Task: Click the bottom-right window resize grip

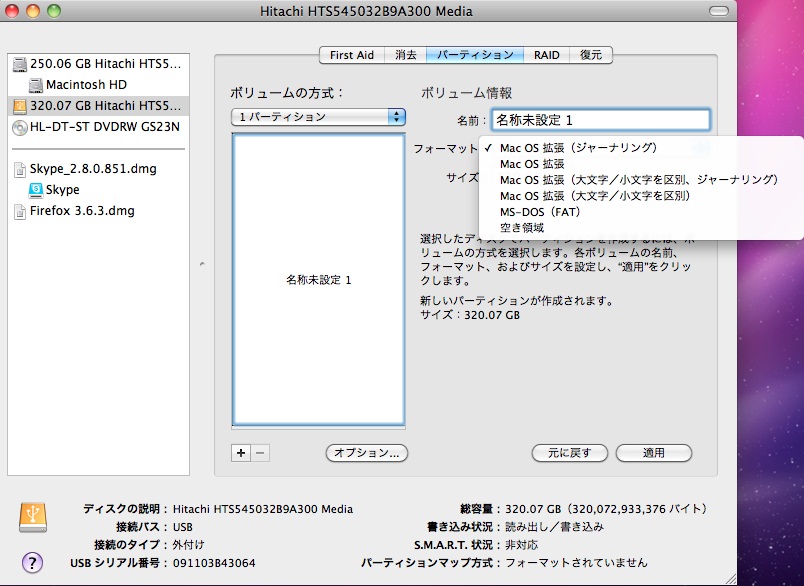Action: [x=730, y=579]
